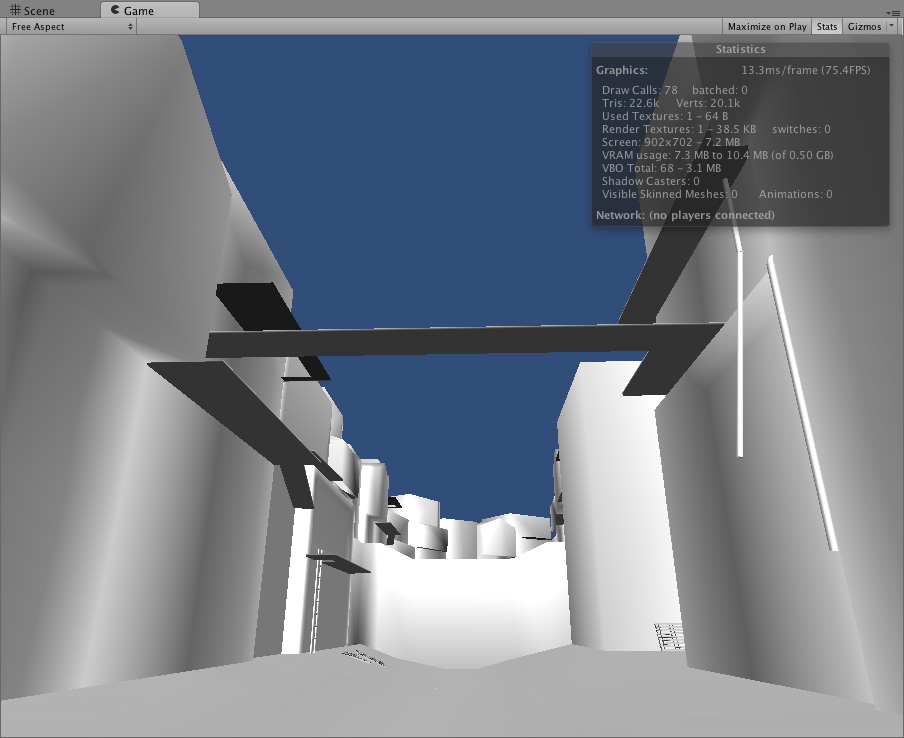Screen dimensions: 904x738
Task: Expand the Gizmos dropdown arrow
Action: pyautogui.click(x=891, y=27)
